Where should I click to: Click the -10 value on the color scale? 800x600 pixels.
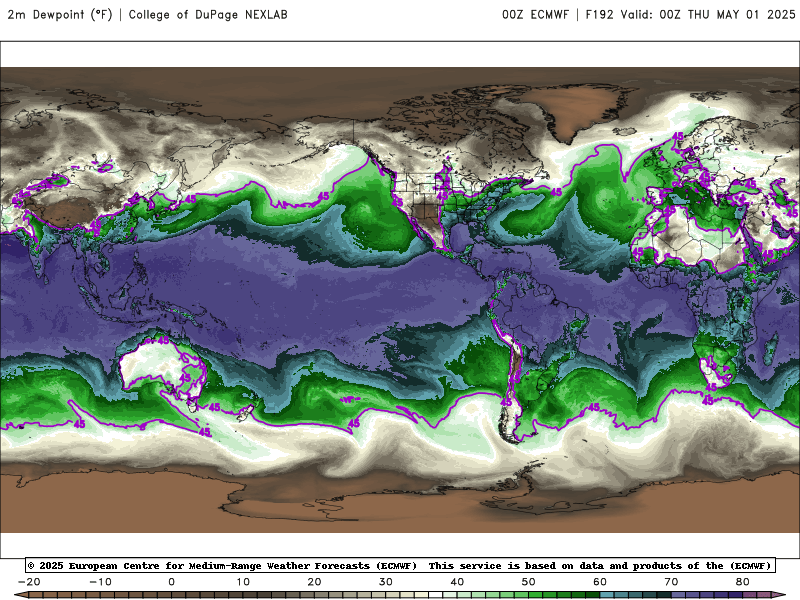click(101, 582)
